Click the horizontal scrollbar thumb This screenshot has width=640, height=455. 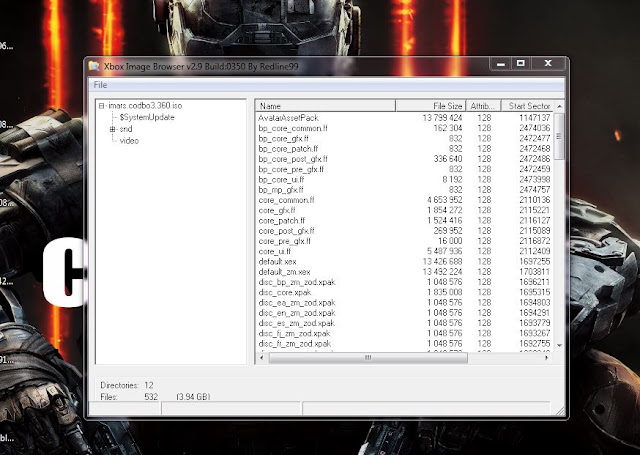[x=368, y=358]
